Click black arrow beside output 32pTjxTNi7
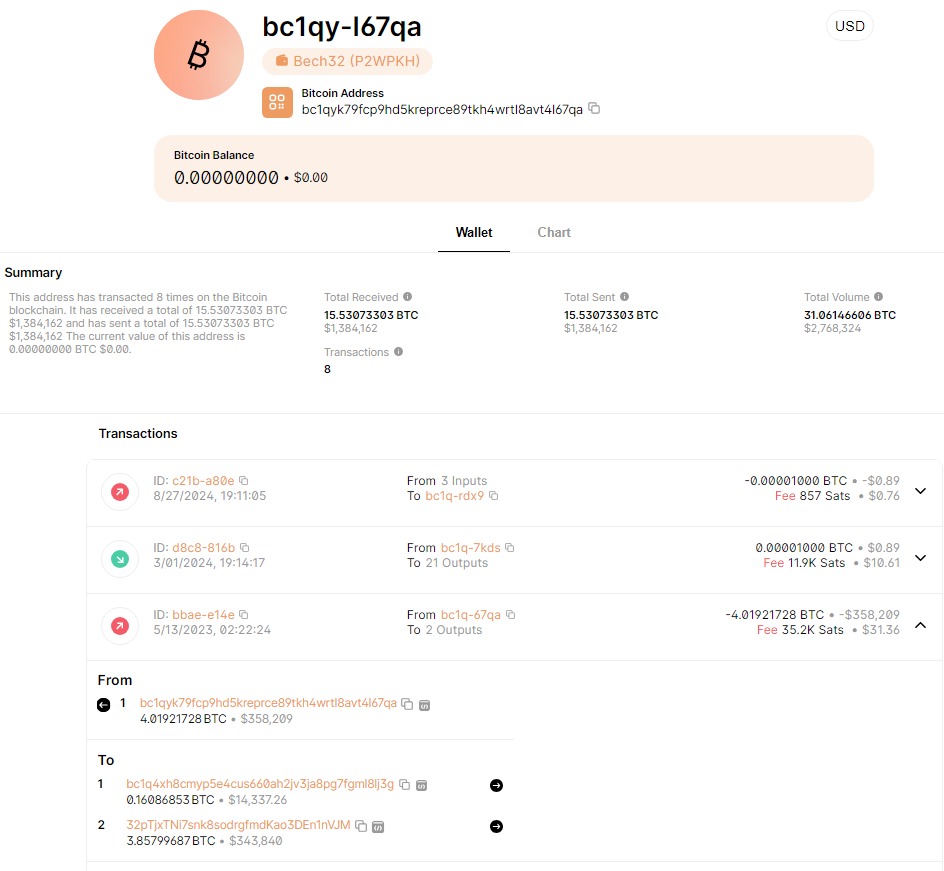The height and width of the screenshot is (871, 944). [x=496, y=826]
